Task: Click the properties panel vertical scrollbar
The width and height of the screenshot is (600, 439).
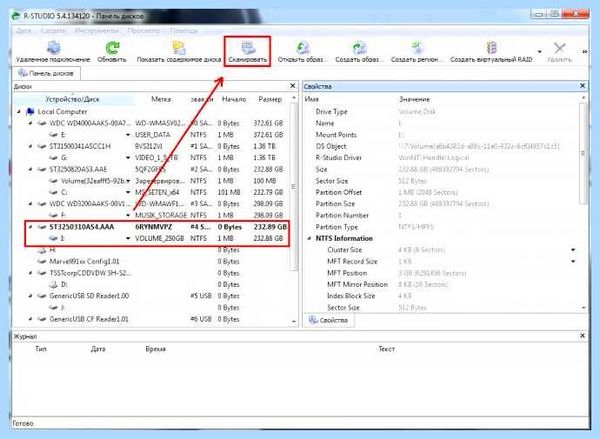Action: 583,153
